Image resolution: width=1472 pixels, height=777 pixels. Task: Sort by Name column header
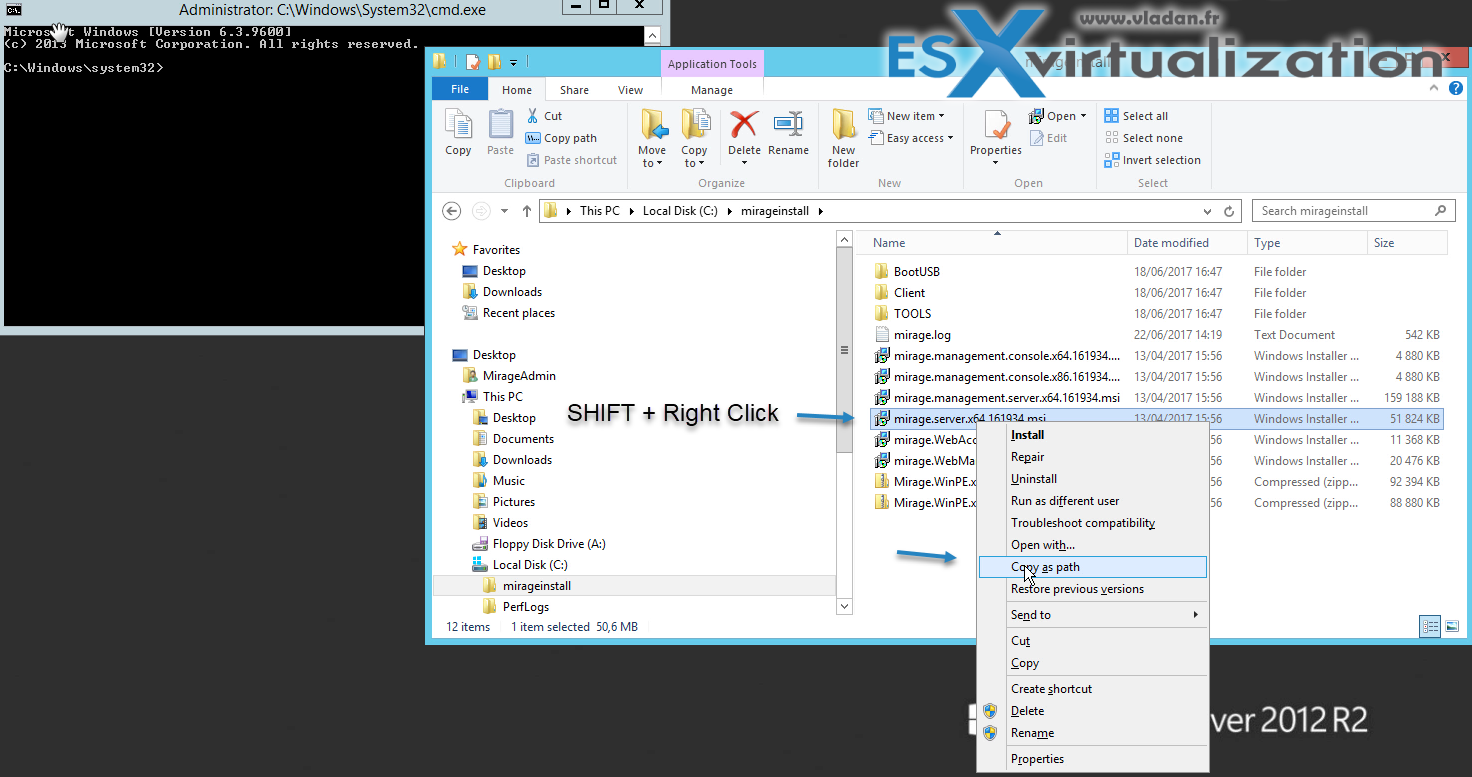996,243
